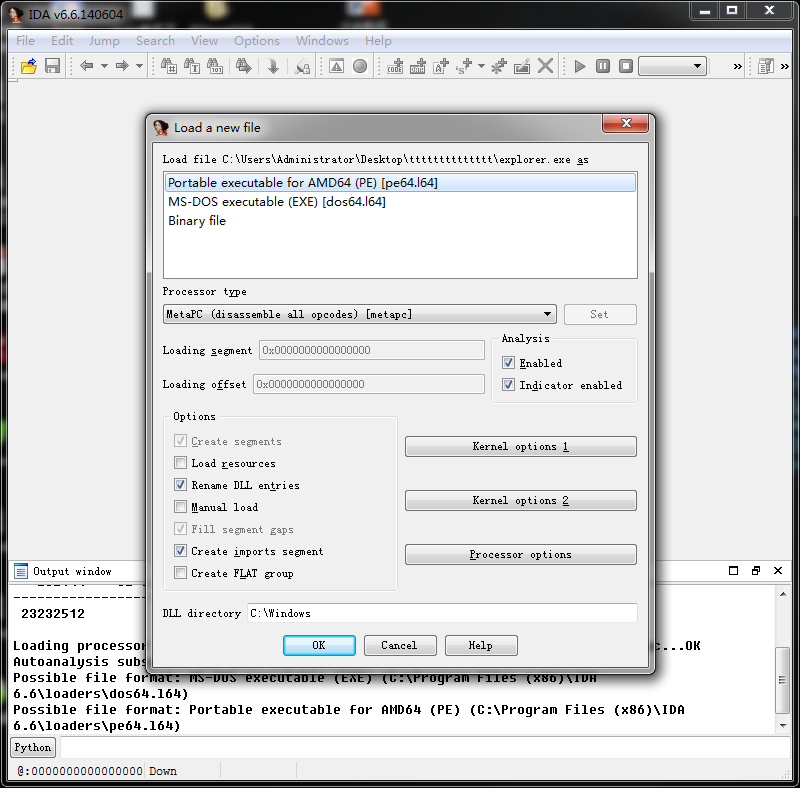
Task: Click the Python command line button
Action: pos(33,747)
